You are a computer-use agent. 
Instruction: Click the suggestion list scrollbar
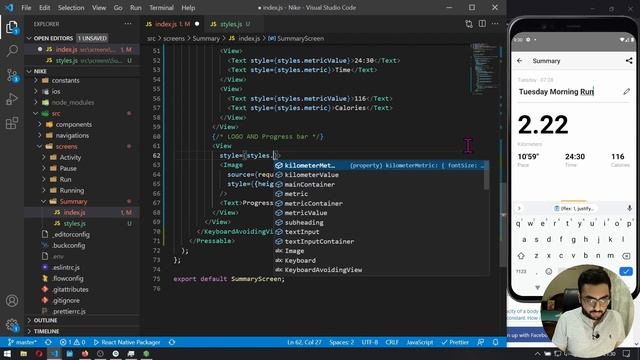pos(486,176)
